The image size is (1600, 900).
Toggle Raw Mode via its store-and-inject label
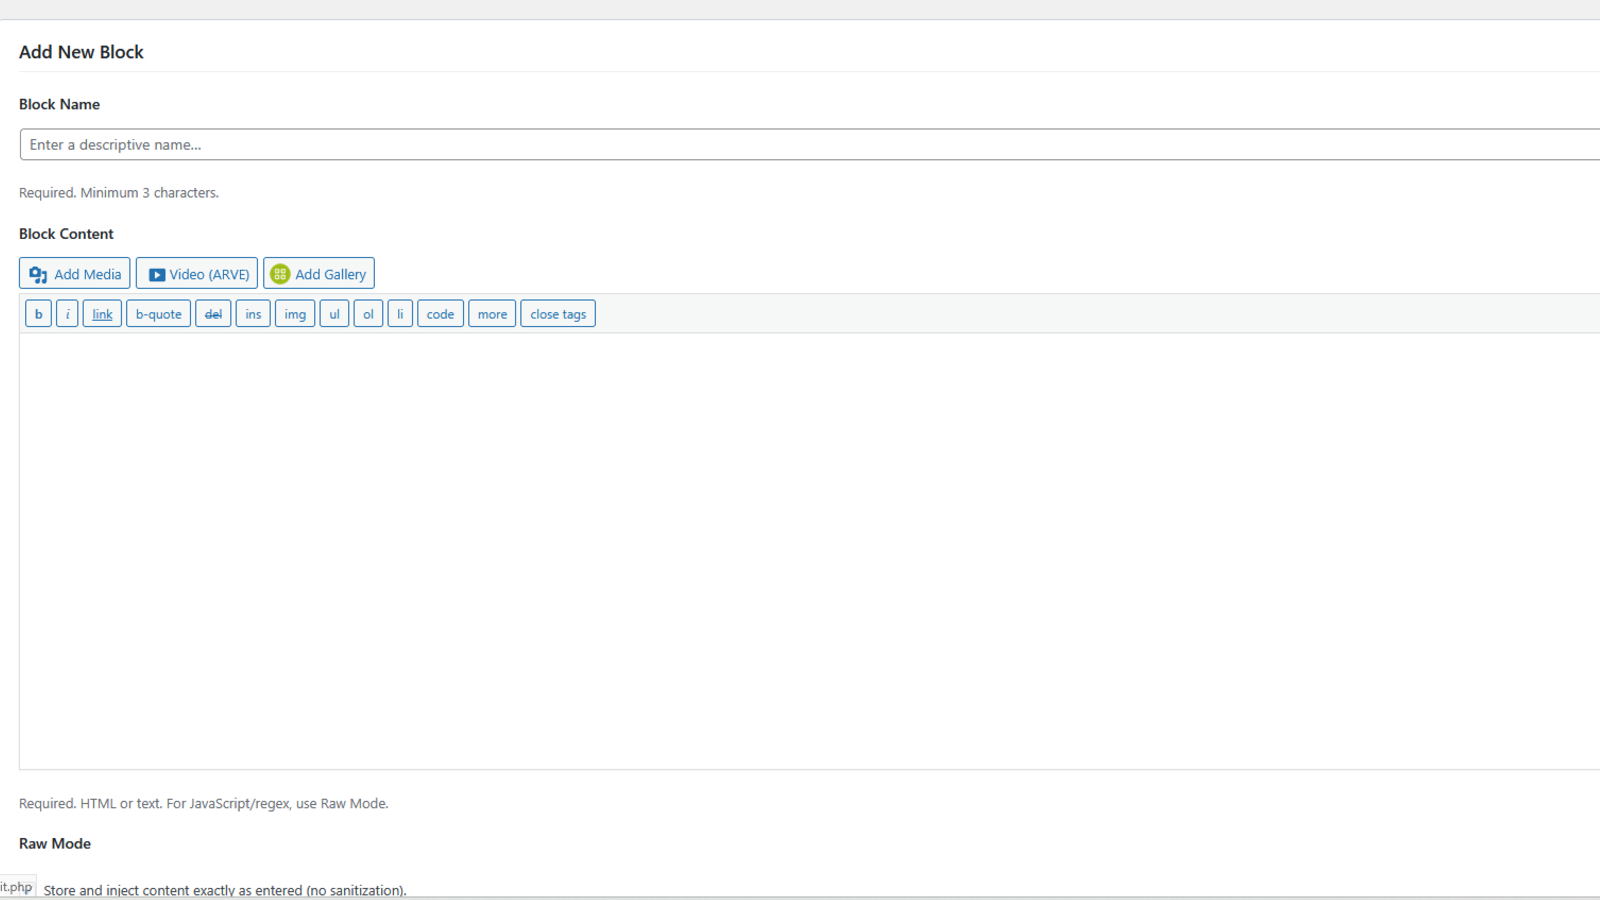(225, 890)
